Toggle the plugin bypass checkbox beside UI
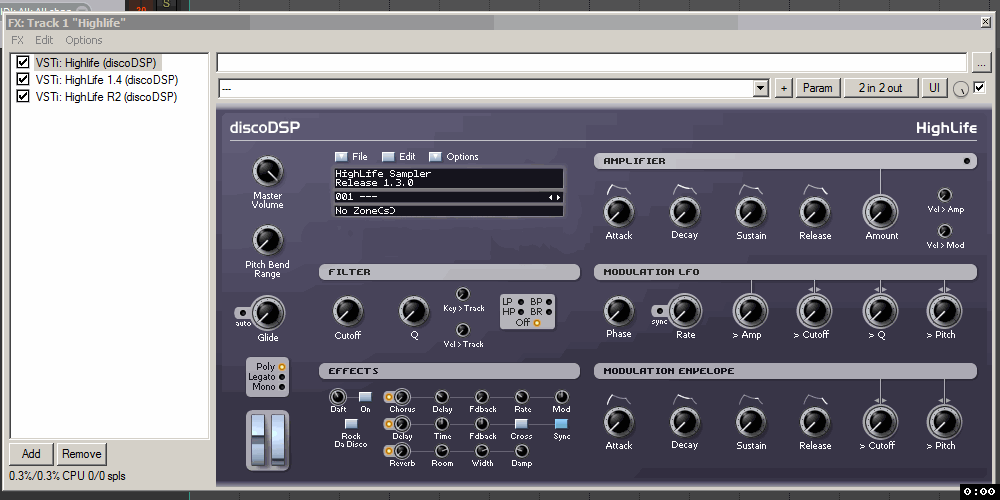The height and width of the screenshot is (500, 1000). point(979,88)
